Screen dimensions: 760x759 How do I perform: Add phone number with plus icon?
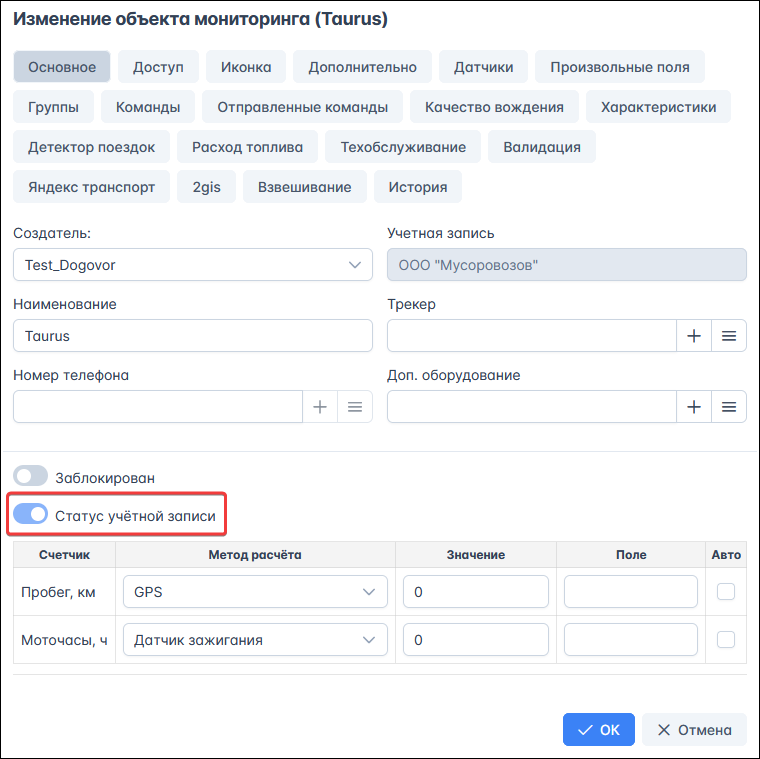point(320,407)
